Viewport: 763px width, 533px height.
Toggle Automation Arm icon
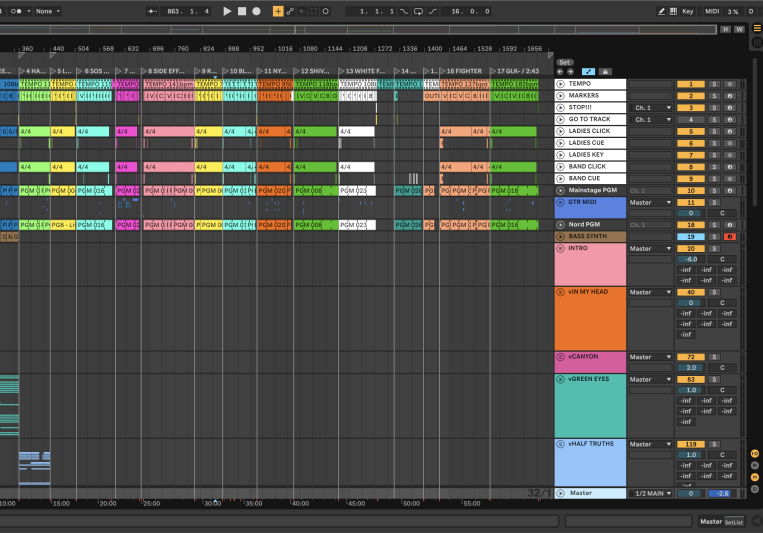(290, 11)
